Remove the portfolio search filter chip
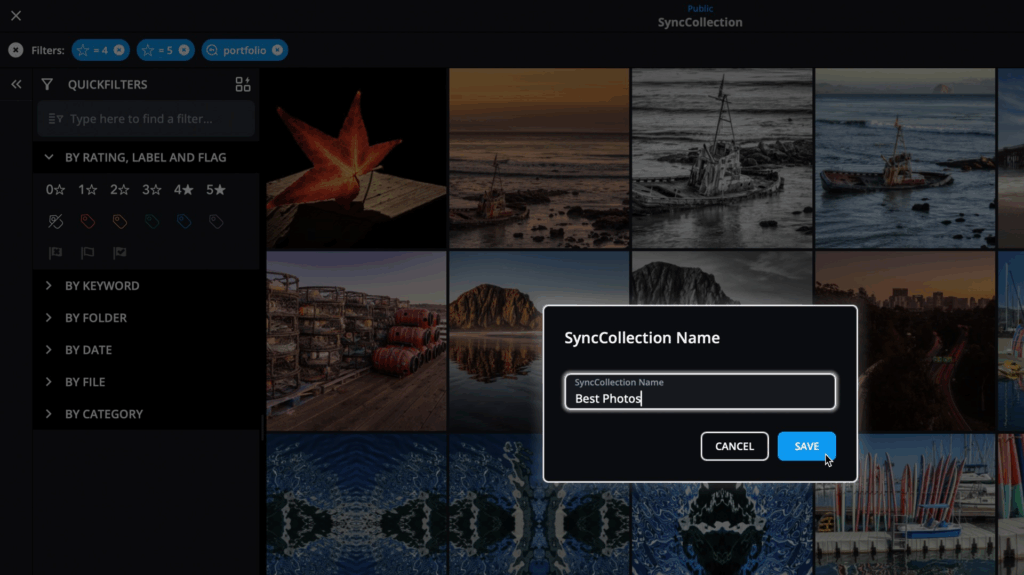 pyautogui.click(x=278, y=50)
